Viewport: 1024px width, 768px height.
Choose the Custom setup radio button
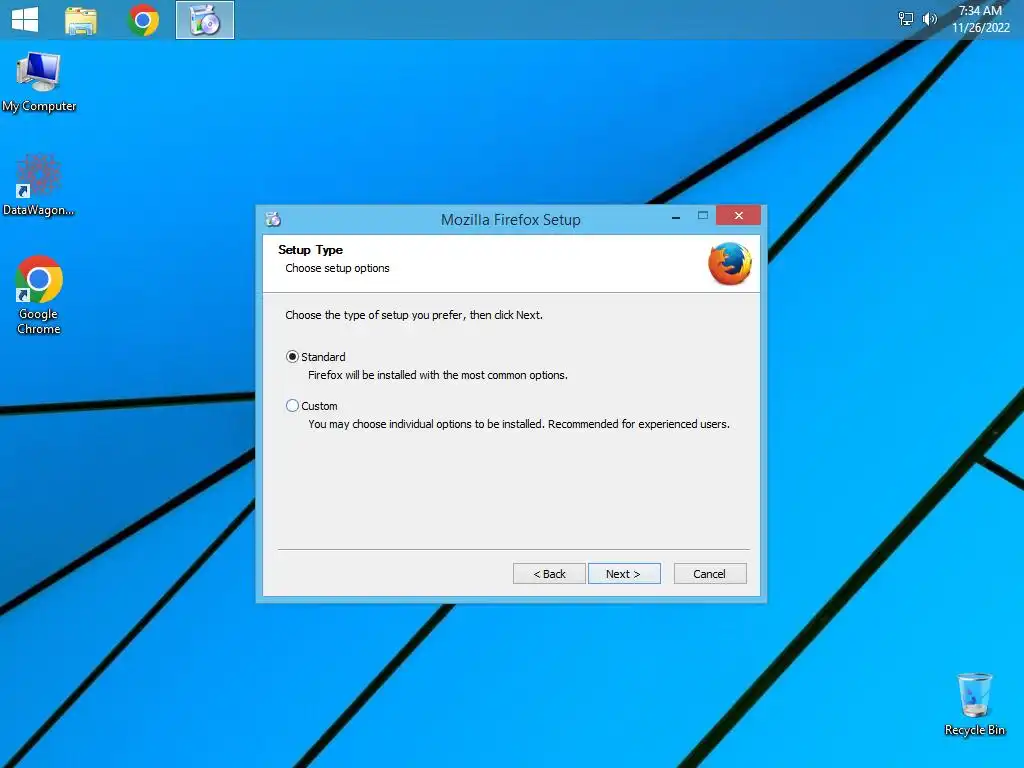[x=292, y=406]
